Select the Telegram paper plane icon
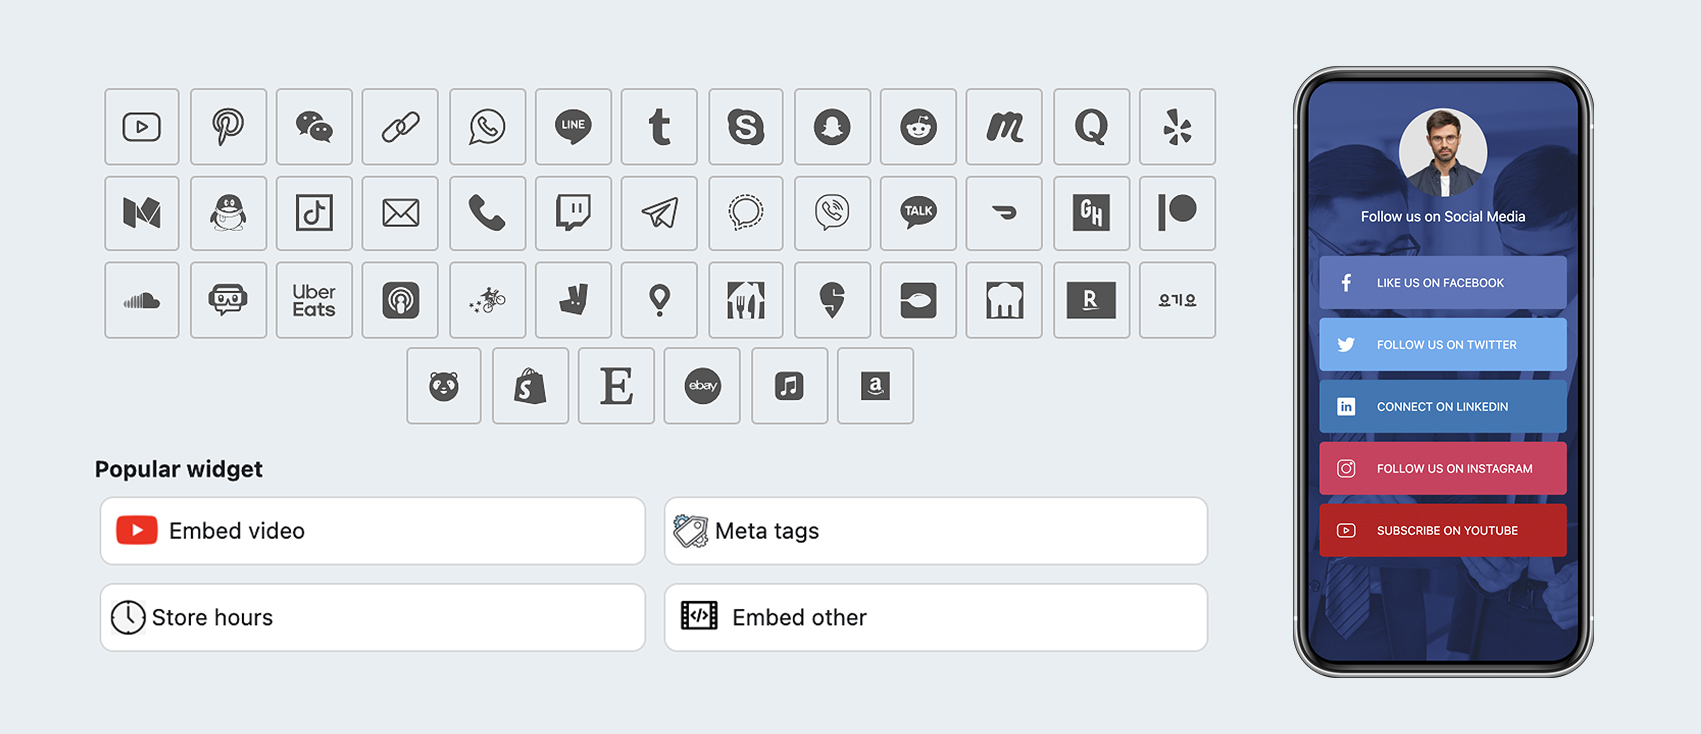 [659, 213]
